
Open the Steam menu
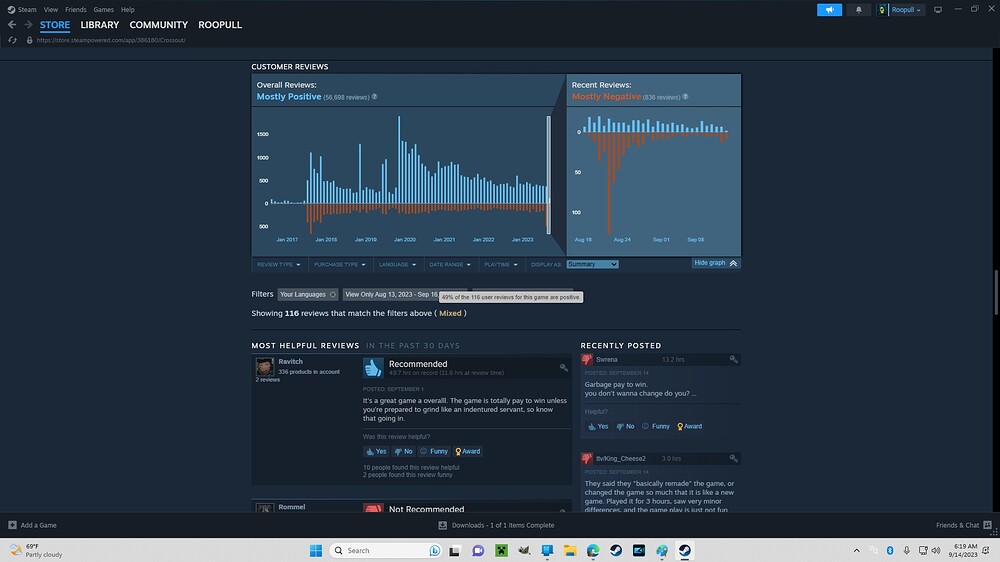(x=22, y=10)
